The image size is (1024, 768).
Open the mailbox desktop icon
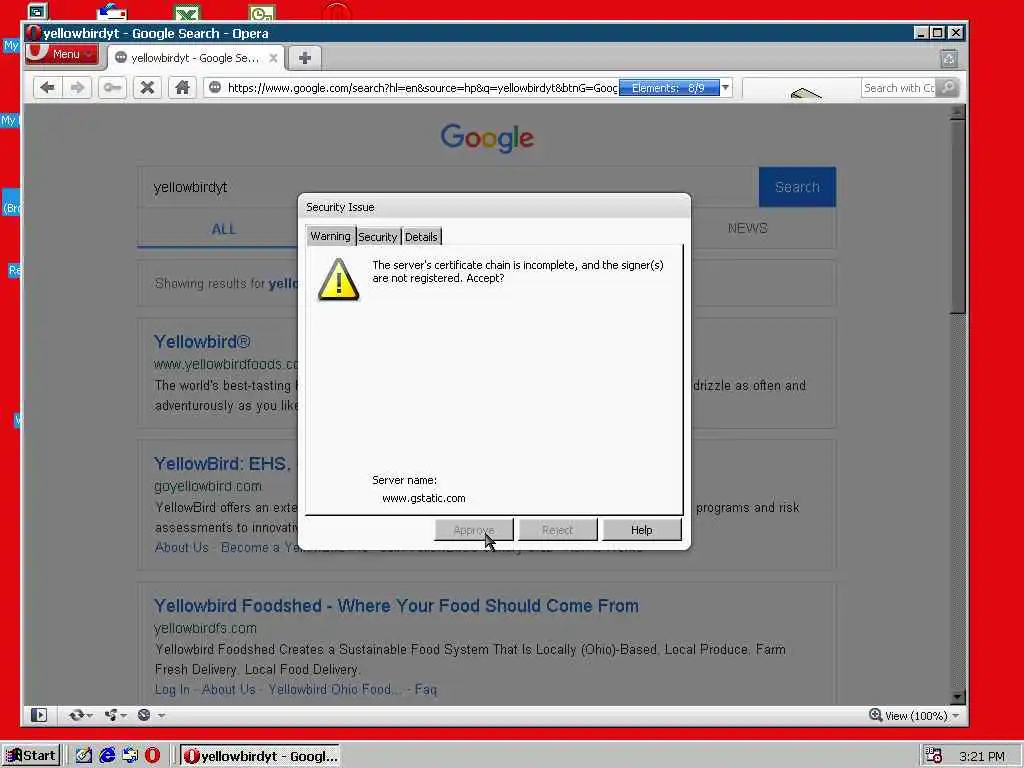[112, 11]
